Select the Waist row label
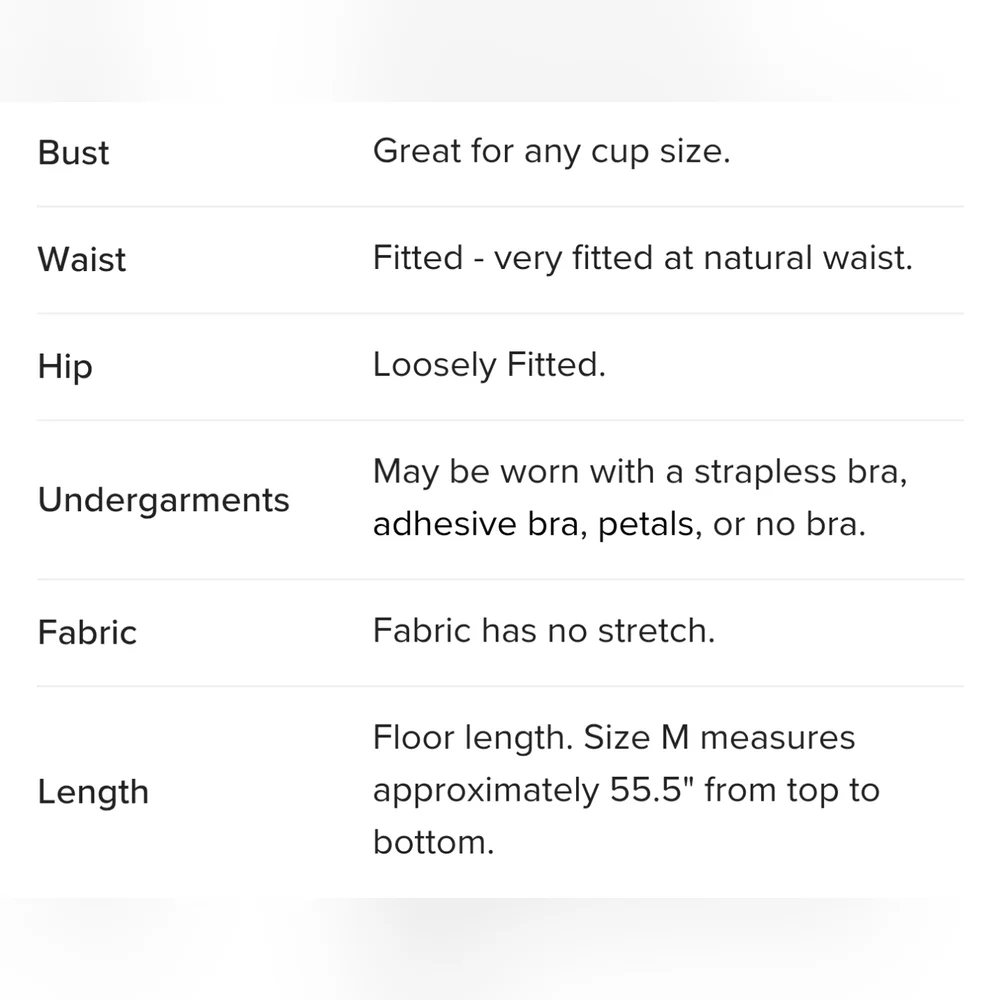 pos(82,260)
